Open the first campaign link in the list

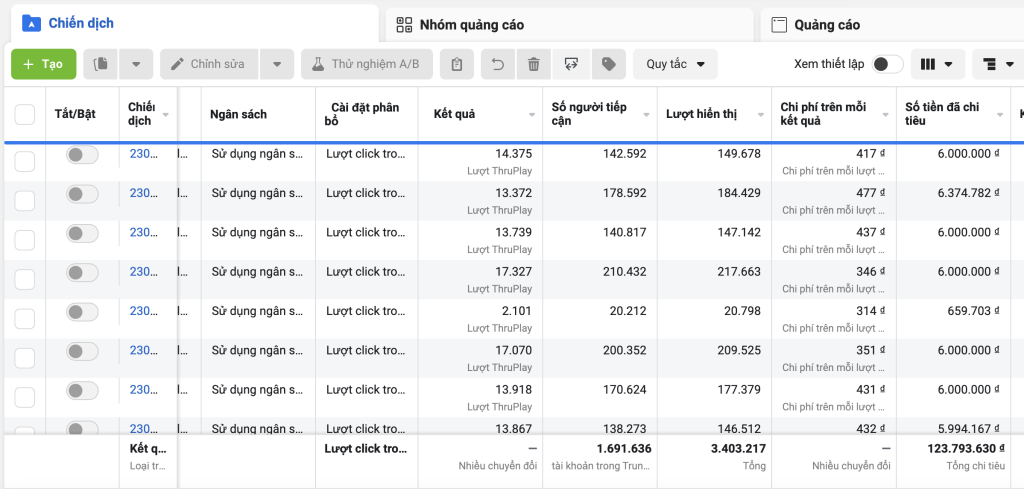click(144, 154)
